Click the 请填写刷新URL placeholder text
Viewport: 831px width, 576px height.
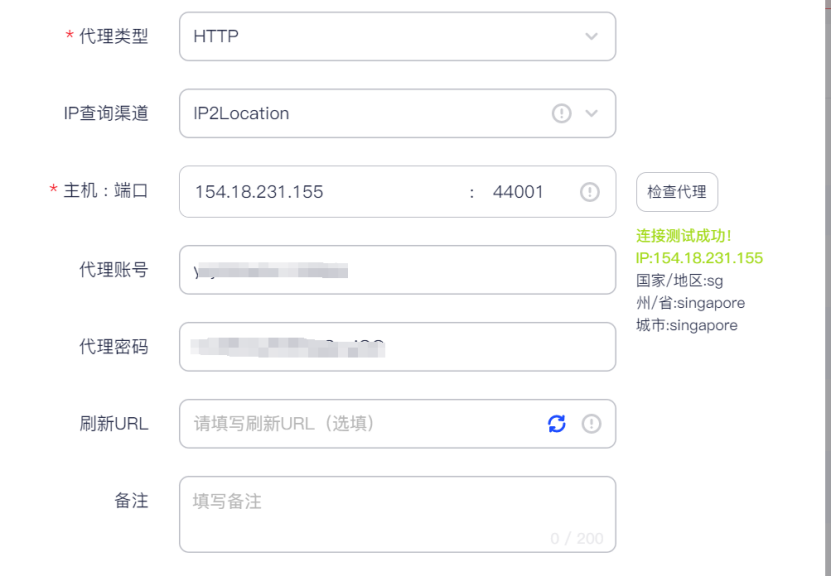coord(284,424)
